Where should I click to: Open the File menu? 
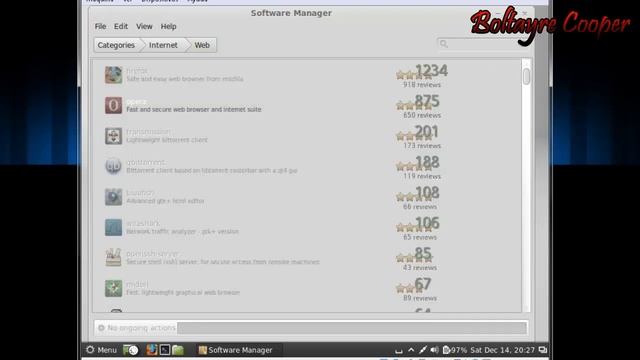coord(100,27)
